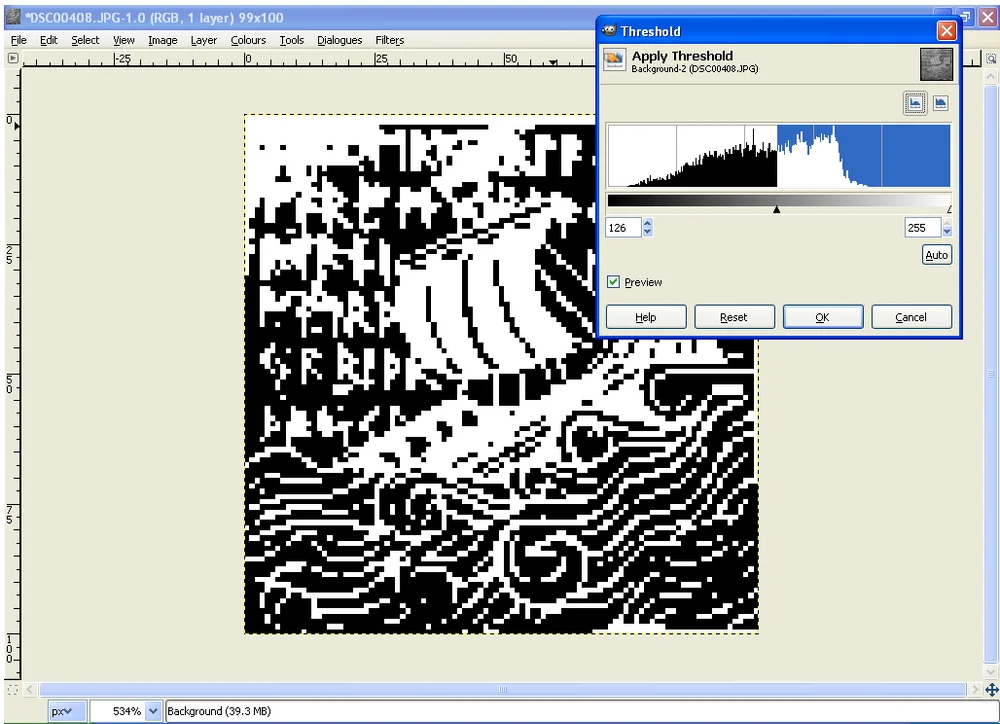The image size is (1000, 724).
Task: Disable the Preview checkbox
Action: point(613,282)
